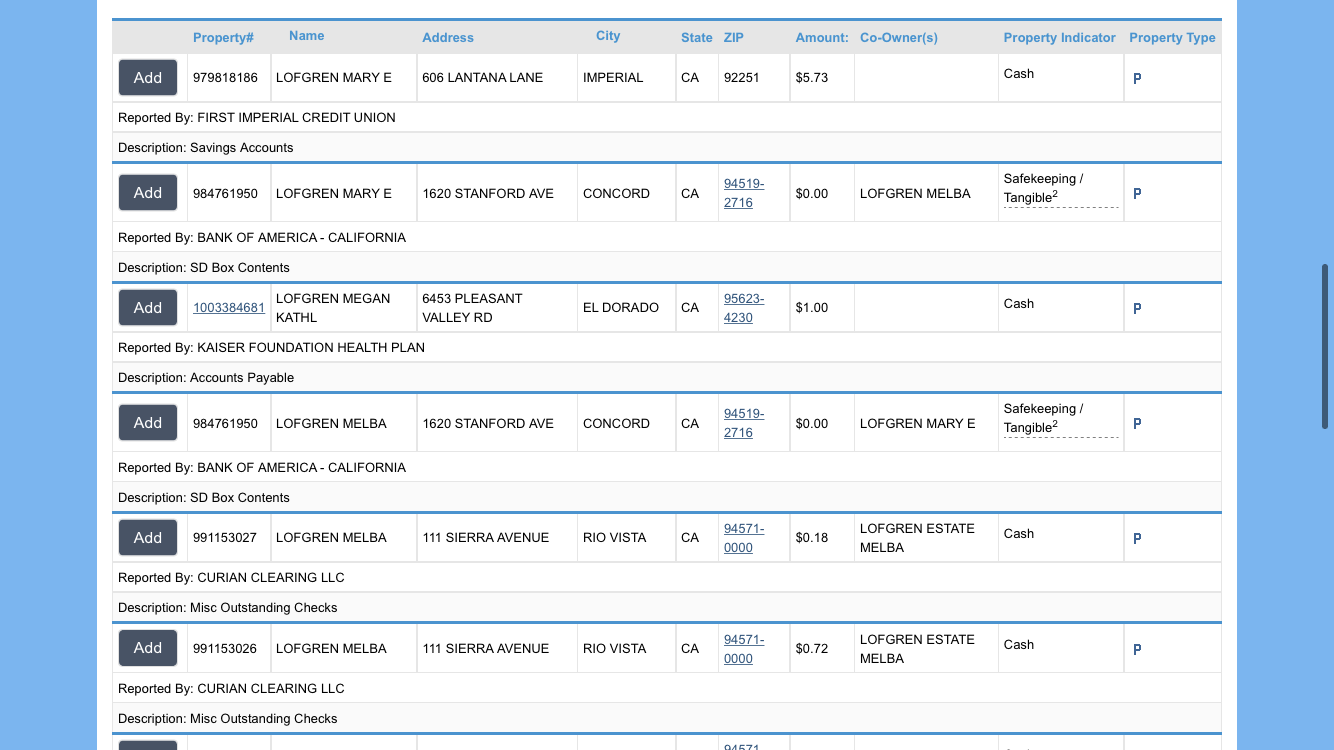
Task: Click Reported By: FIRST IMPERIAL CREDIT UNION
Action: coord(257,118)
